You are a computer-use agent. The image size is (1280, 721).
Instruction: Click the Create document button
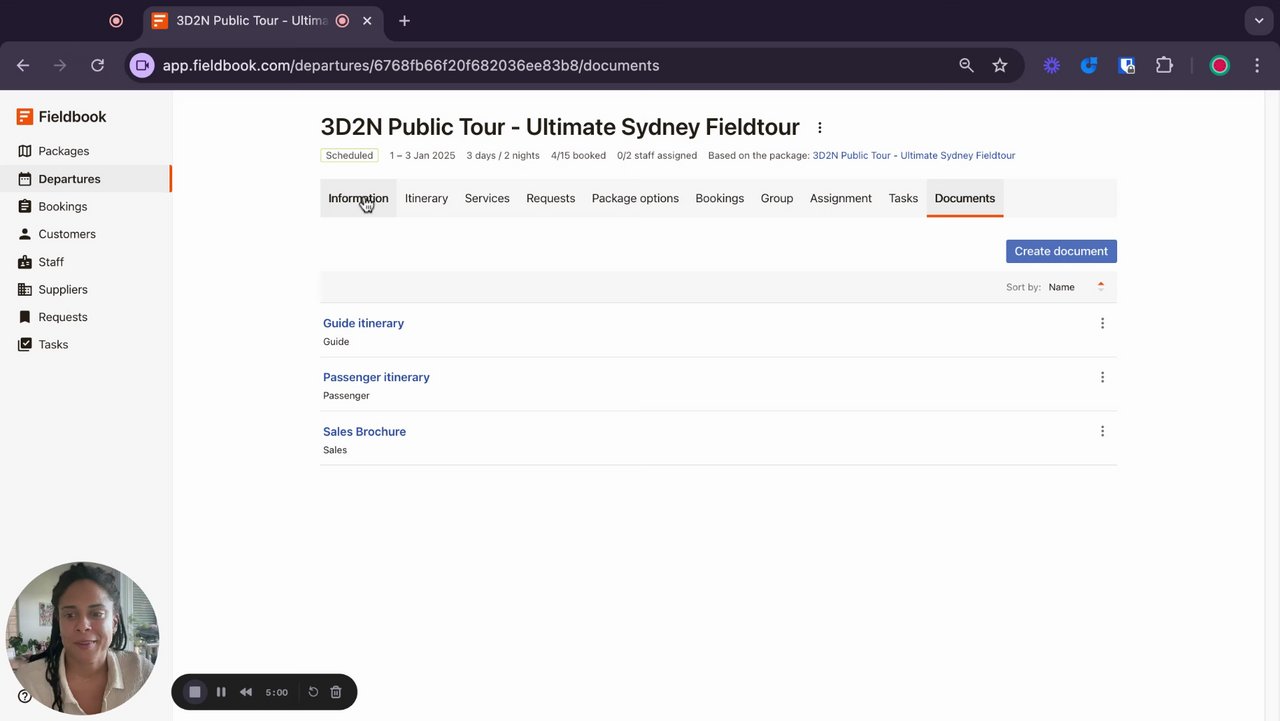click(x=1061, y=251)
